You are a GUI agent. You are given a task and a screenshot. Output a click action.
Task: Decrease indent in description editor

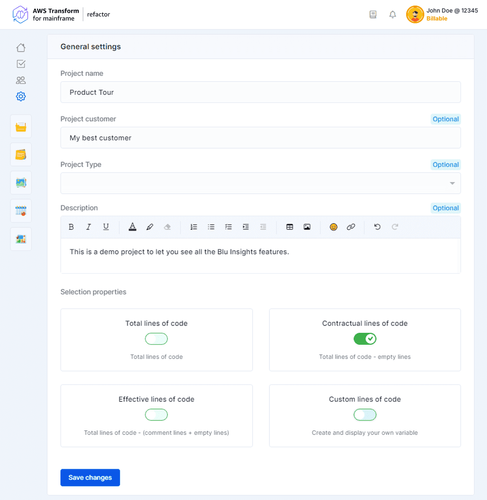pos(263,227)
